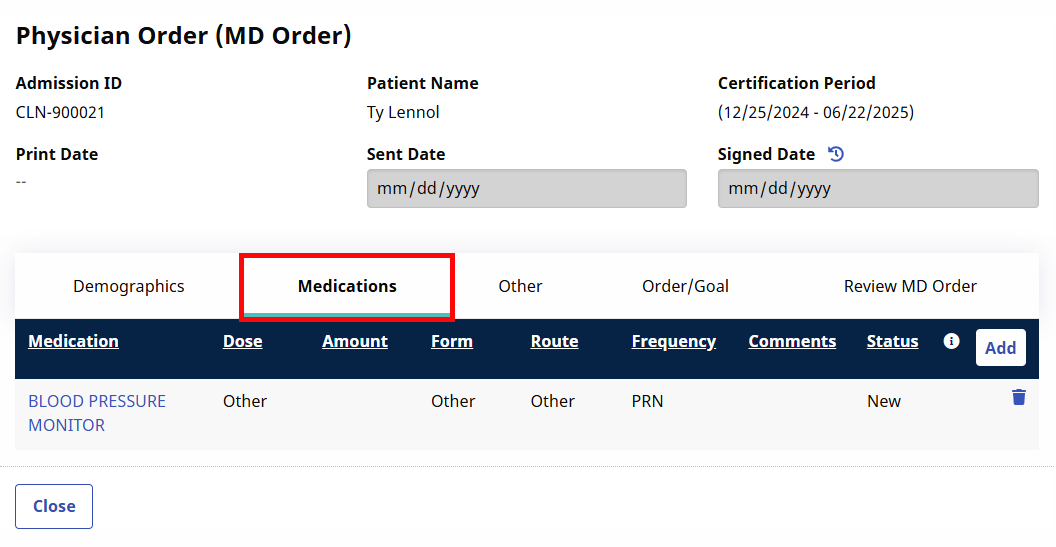The image size is (1056, 547).
Task: Sort by Medication column header
Action: coord(73,341)
